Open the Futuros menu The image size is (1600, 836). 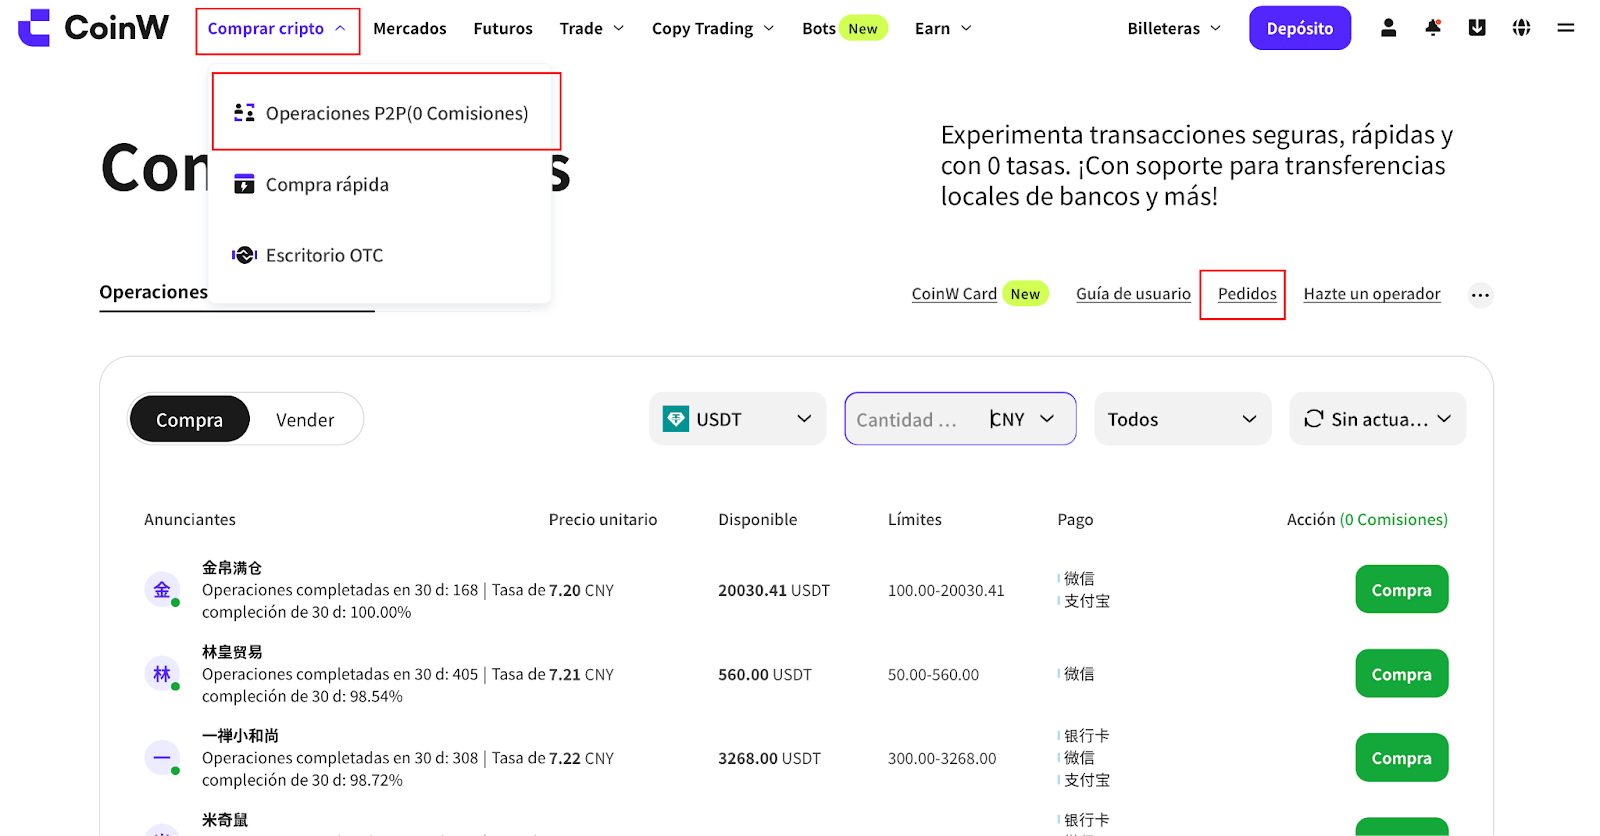coord(503,29)
